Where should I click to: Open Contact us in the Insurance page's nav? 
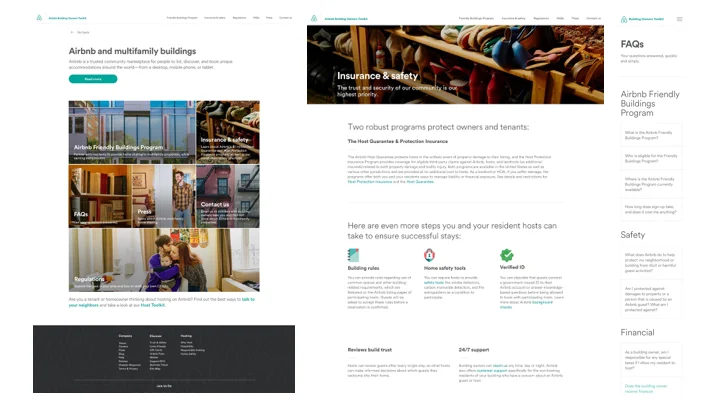click(x=593, y=18)
